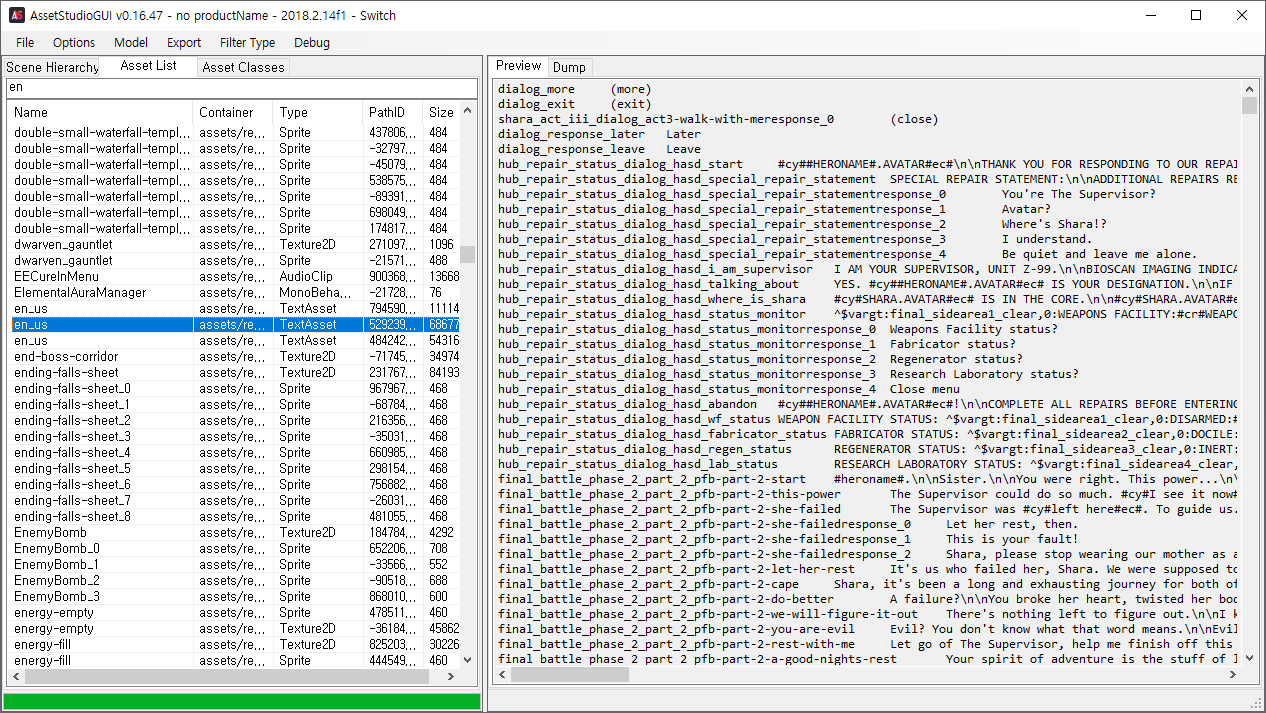The width and height of the screenshot is (1266, 713).
Task: Click the dialog_response_later preview line
Action: coord(599,134)
